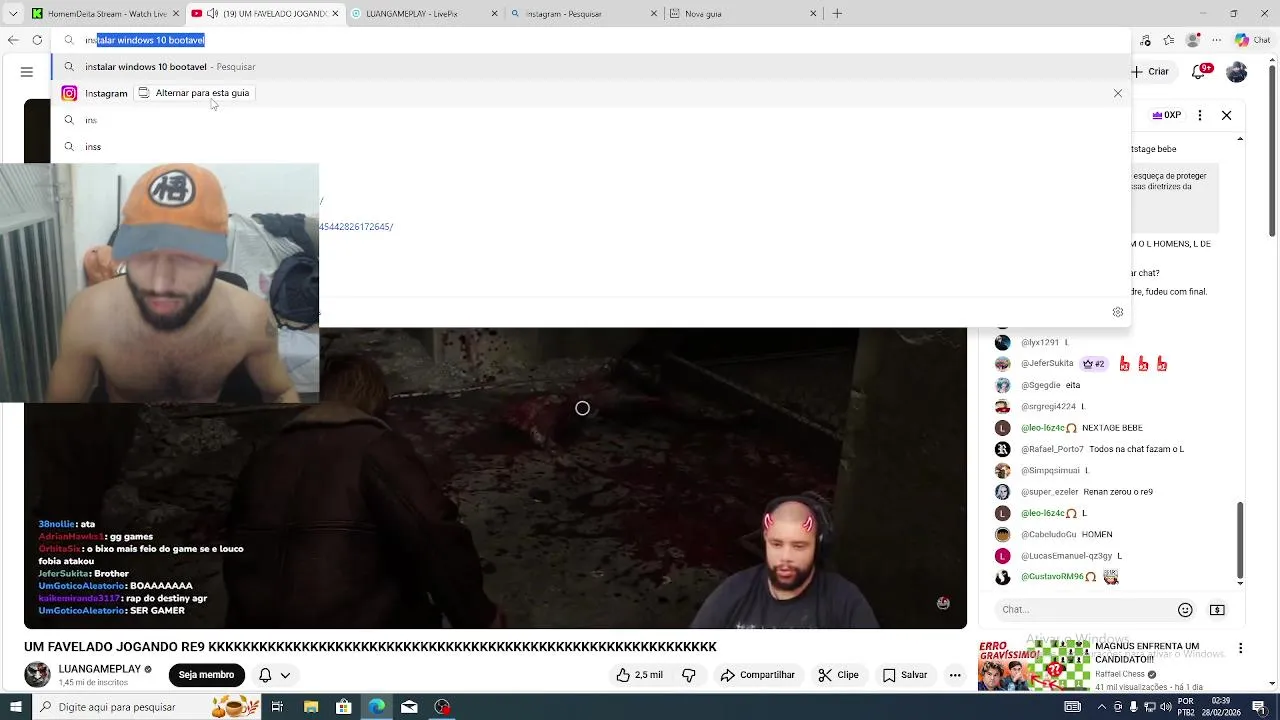Open the Copilot Chat button
The width and height of the screenshot is (1280, 720).
pos(1252,40)
